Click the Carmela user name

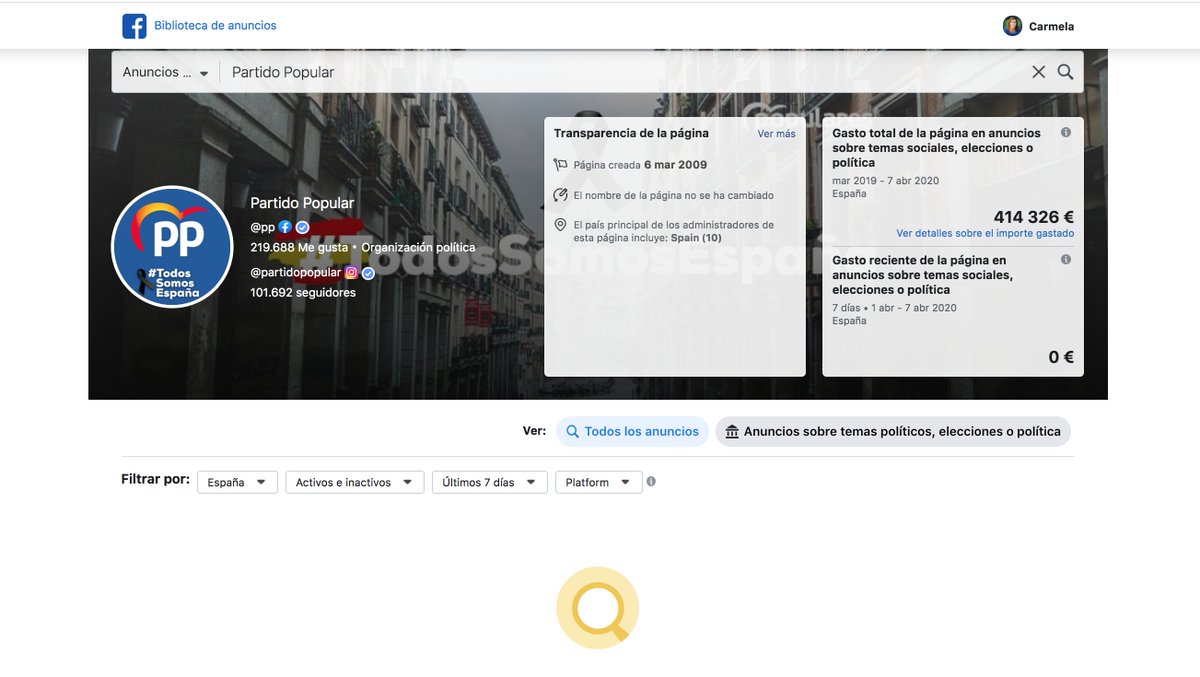1052,27
